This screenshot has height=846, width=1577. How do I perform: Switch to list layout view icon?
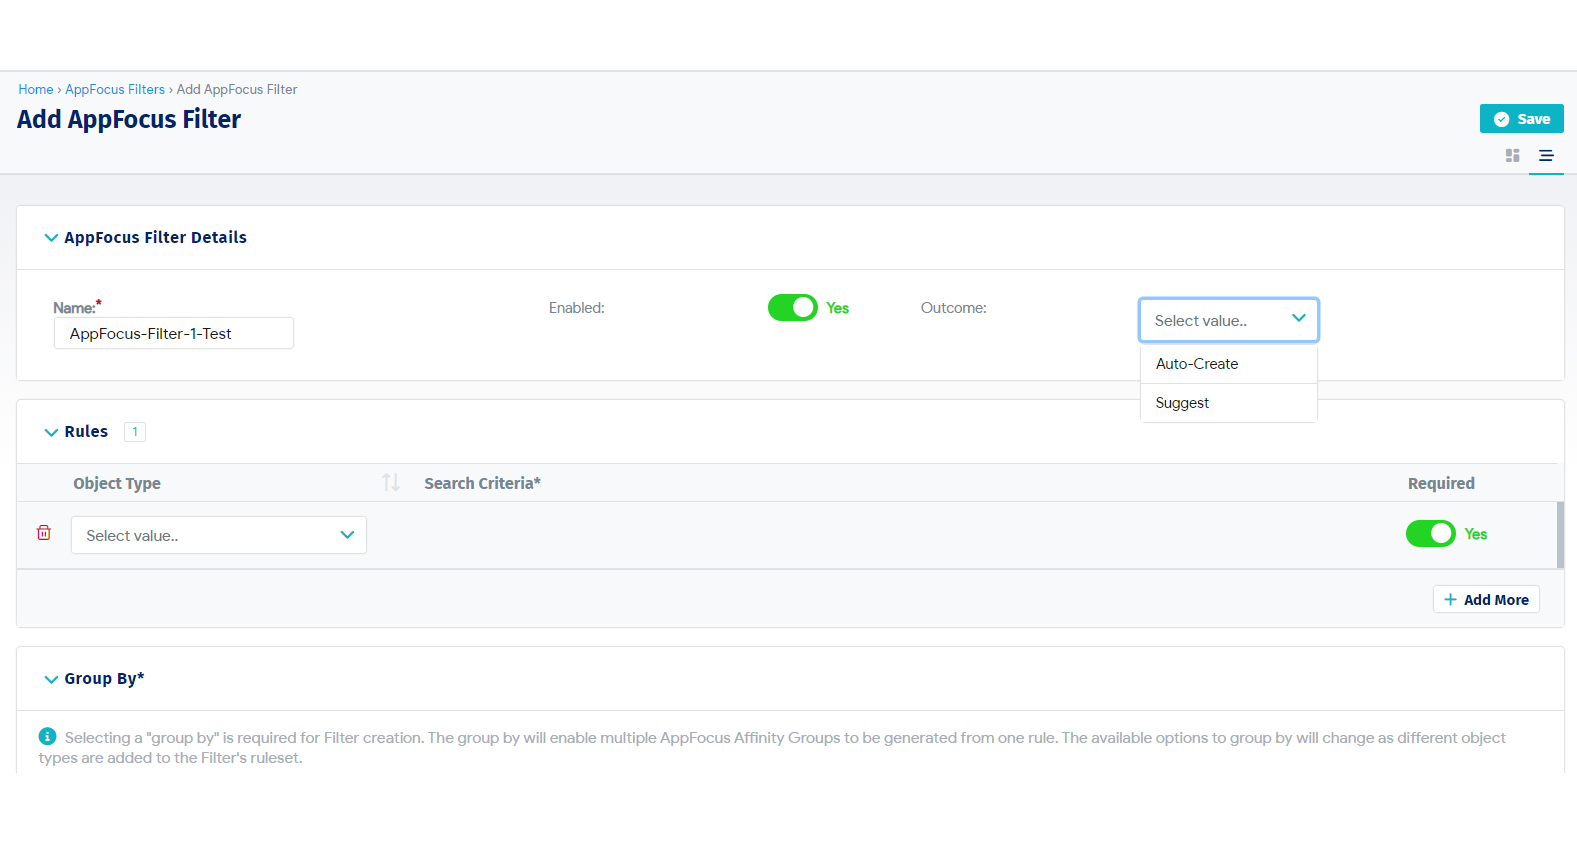pyautogui.click(x=1545, y=156)
